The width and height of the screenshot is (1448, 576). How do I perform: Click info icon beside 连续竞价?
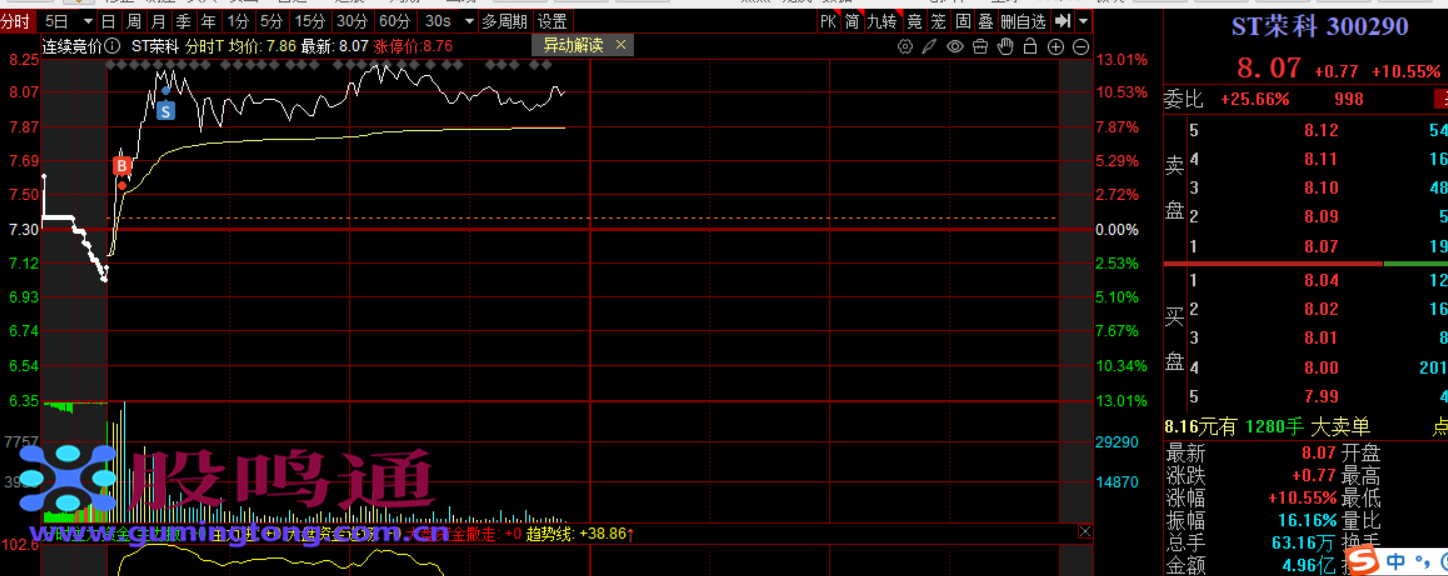click(x=112, y=45)
